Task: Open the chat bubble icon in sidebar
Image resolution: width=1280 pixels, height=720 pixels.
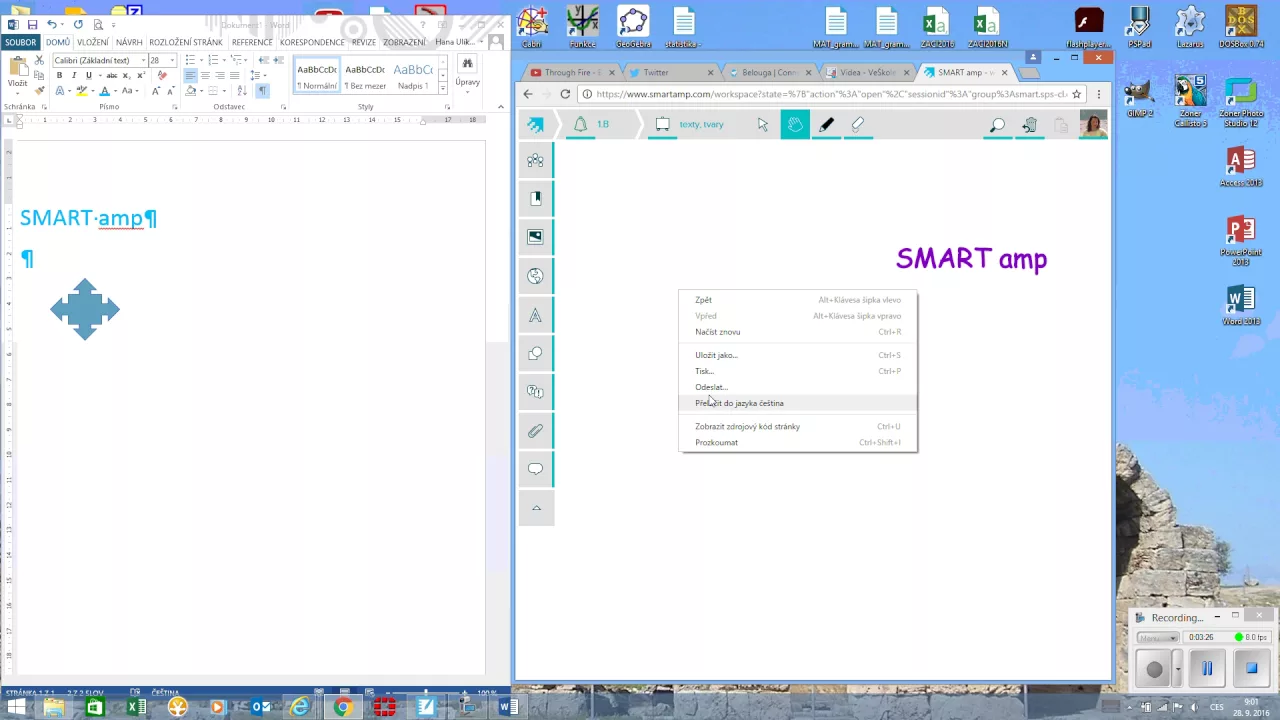Action: [536, 469]
